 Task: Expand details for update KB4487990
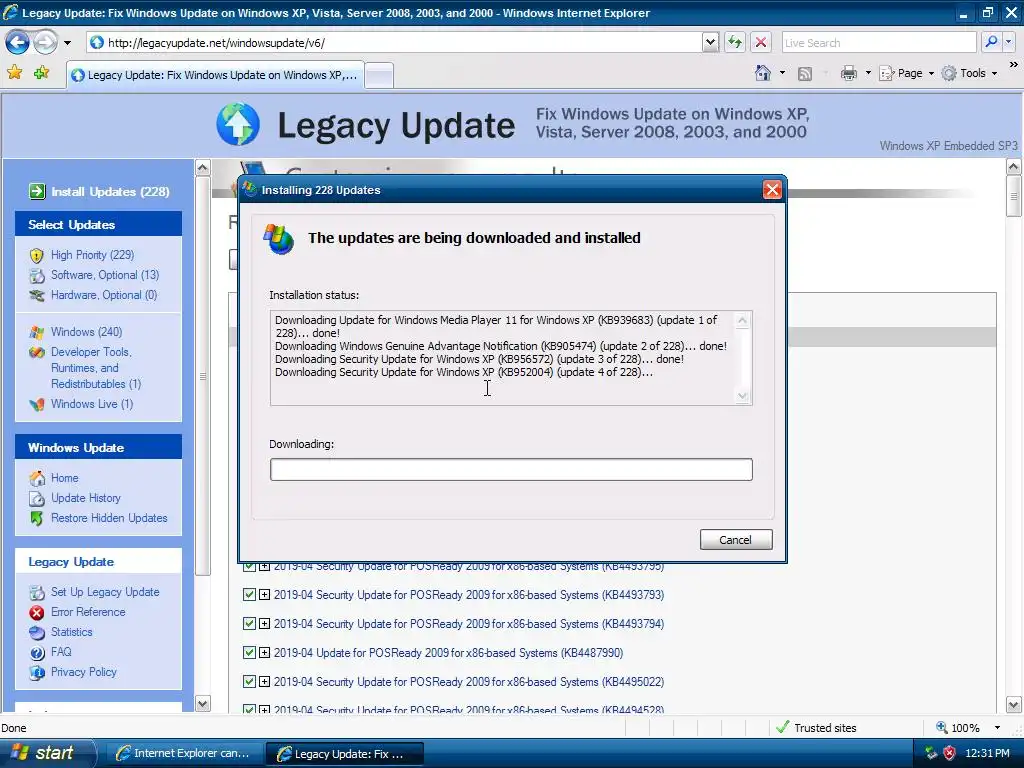[x=264, y=652]
